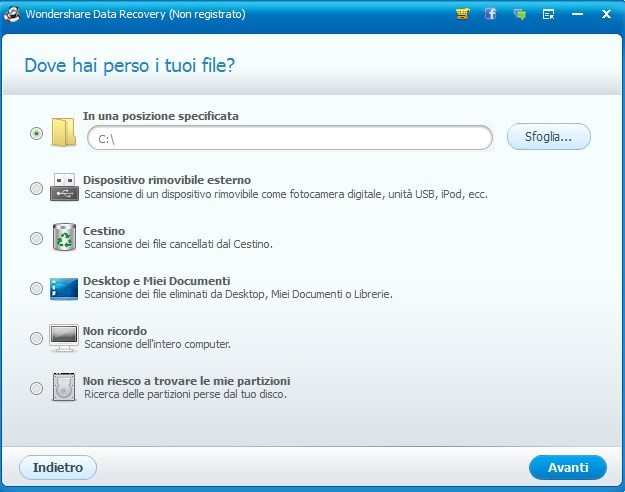Click the Wondershare Data Recovery app logo
The height and width of the screenshot is (492, 625).
coord(12,14)
